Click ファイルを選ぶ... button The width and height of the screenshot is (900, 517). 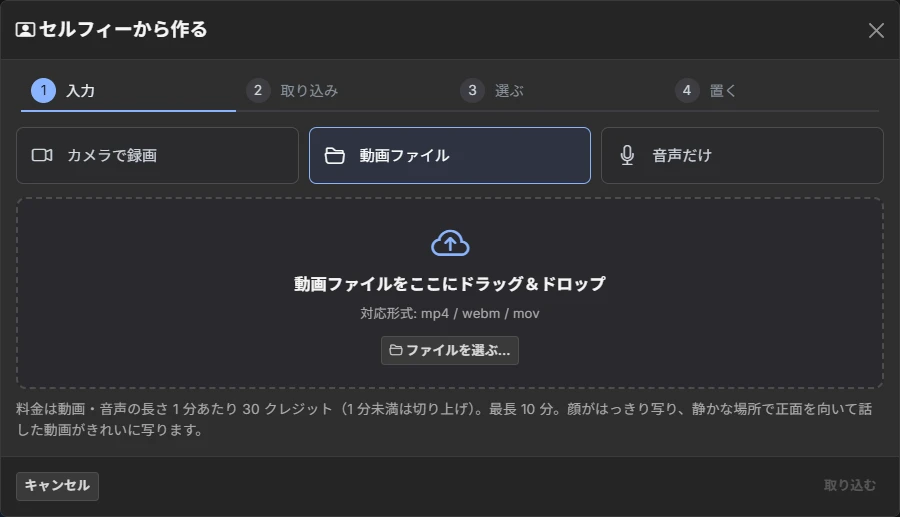pyautogui.click(x=449, y=351)
